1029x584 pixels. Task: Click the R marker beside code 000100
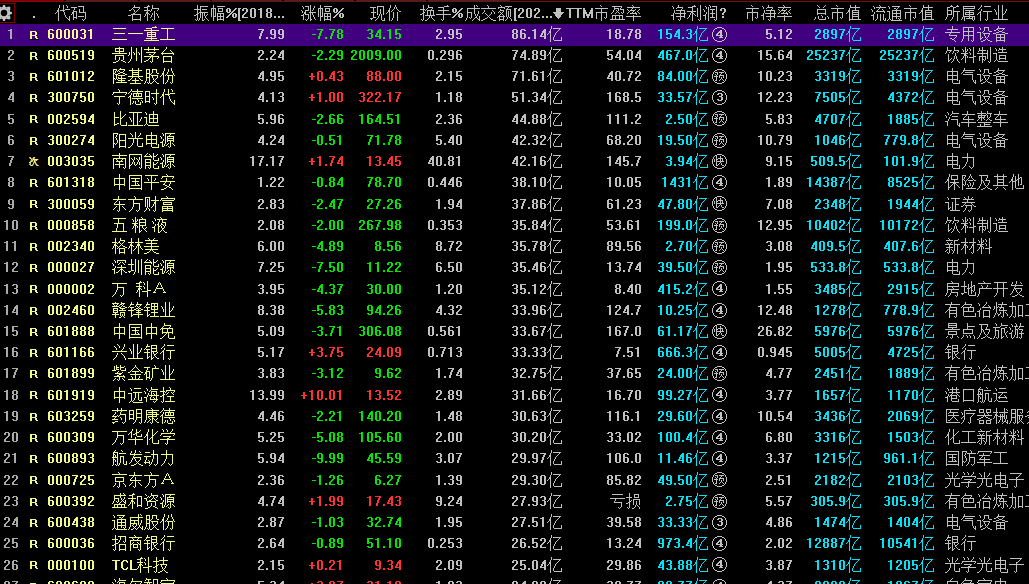tap(34, 565)
